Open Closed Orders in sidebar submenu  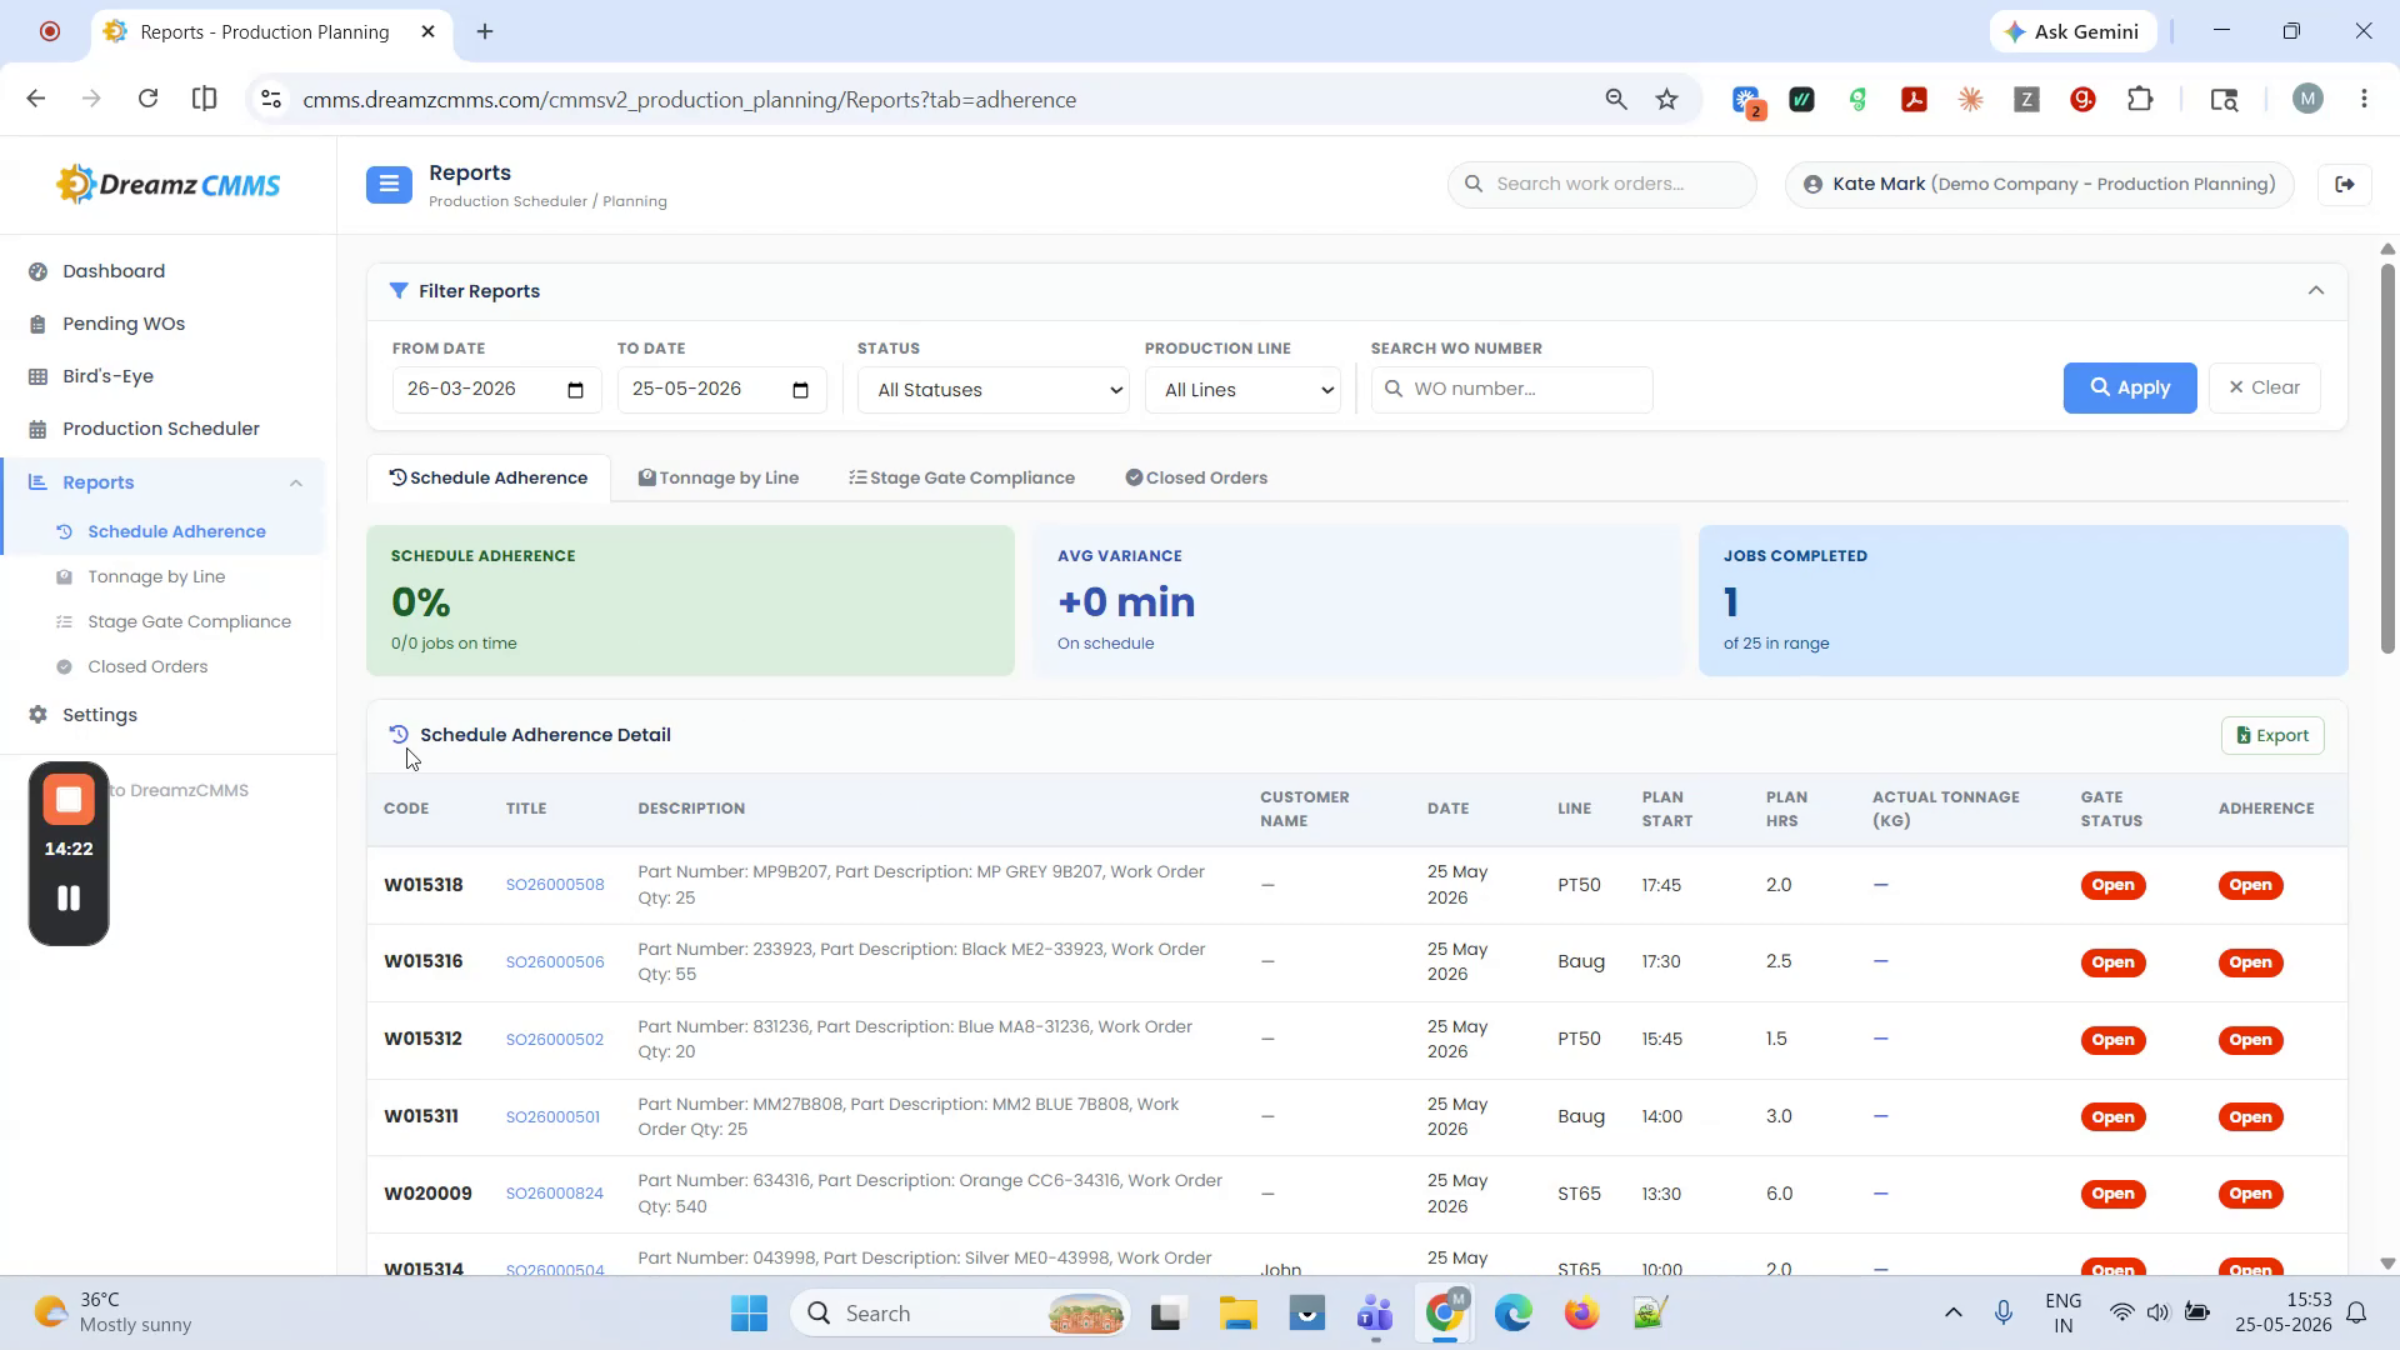(147, 666)
